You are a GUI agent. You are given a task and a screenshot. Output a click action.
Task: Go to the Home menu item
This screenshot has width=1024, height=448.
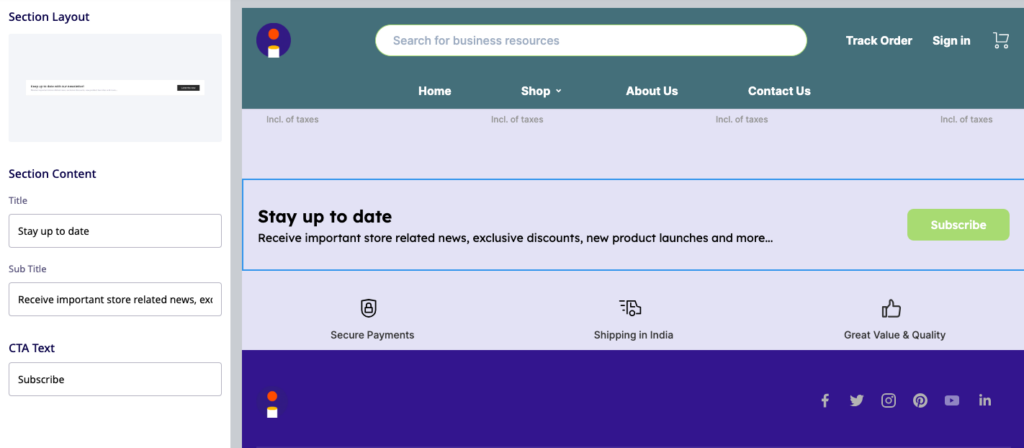[x=434, y=91]
